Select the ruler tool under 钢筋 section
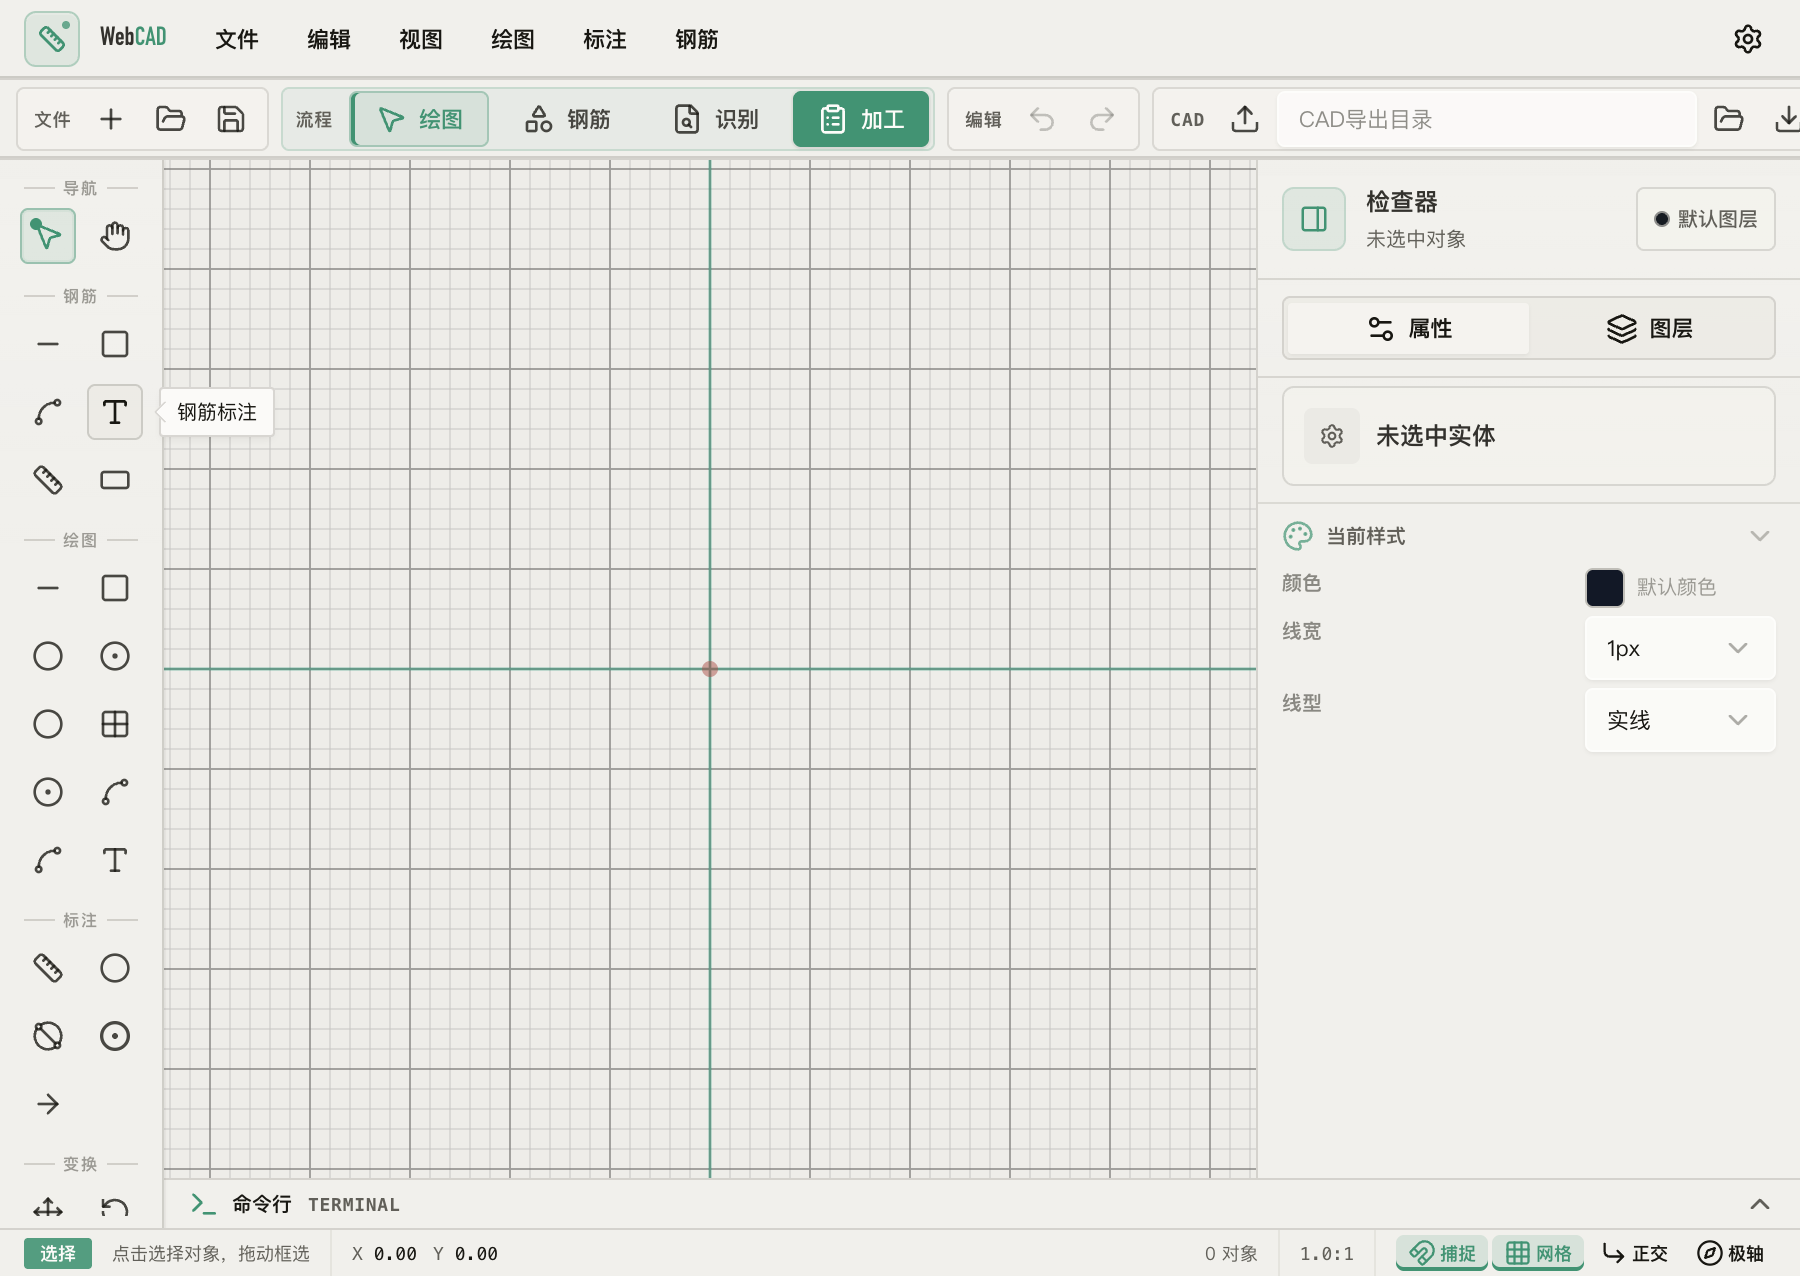This screenshot has height=1276, width=1800. click(x=48, y=480)
